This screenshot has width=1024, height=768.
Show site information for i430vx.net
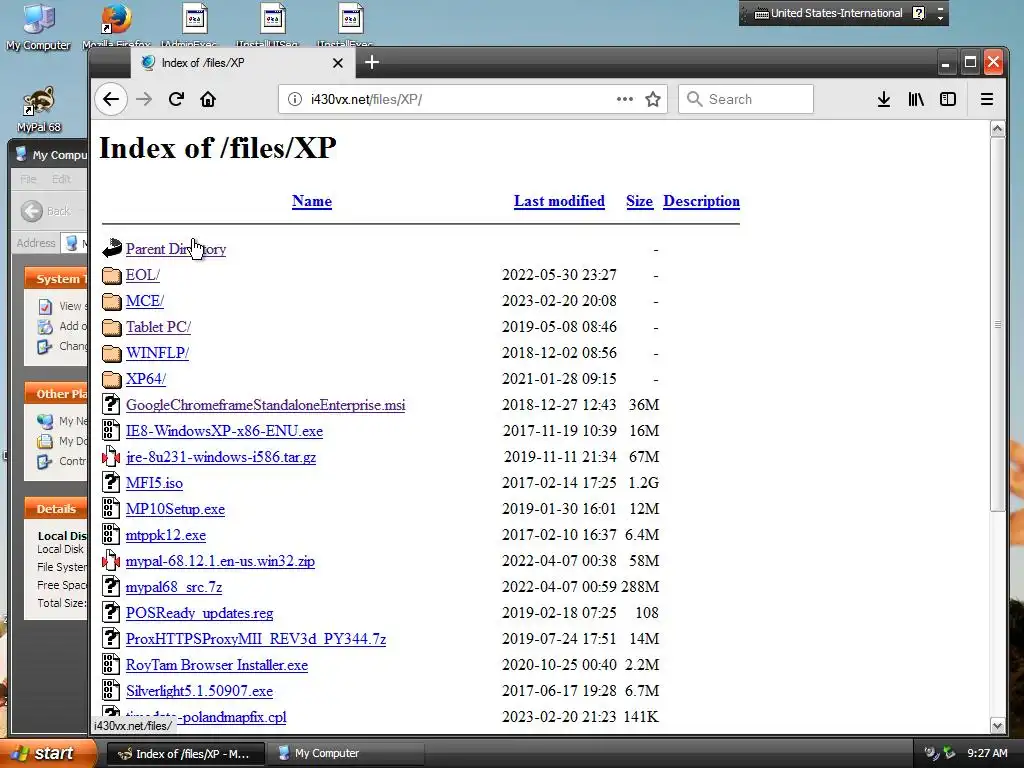point(295,99)
